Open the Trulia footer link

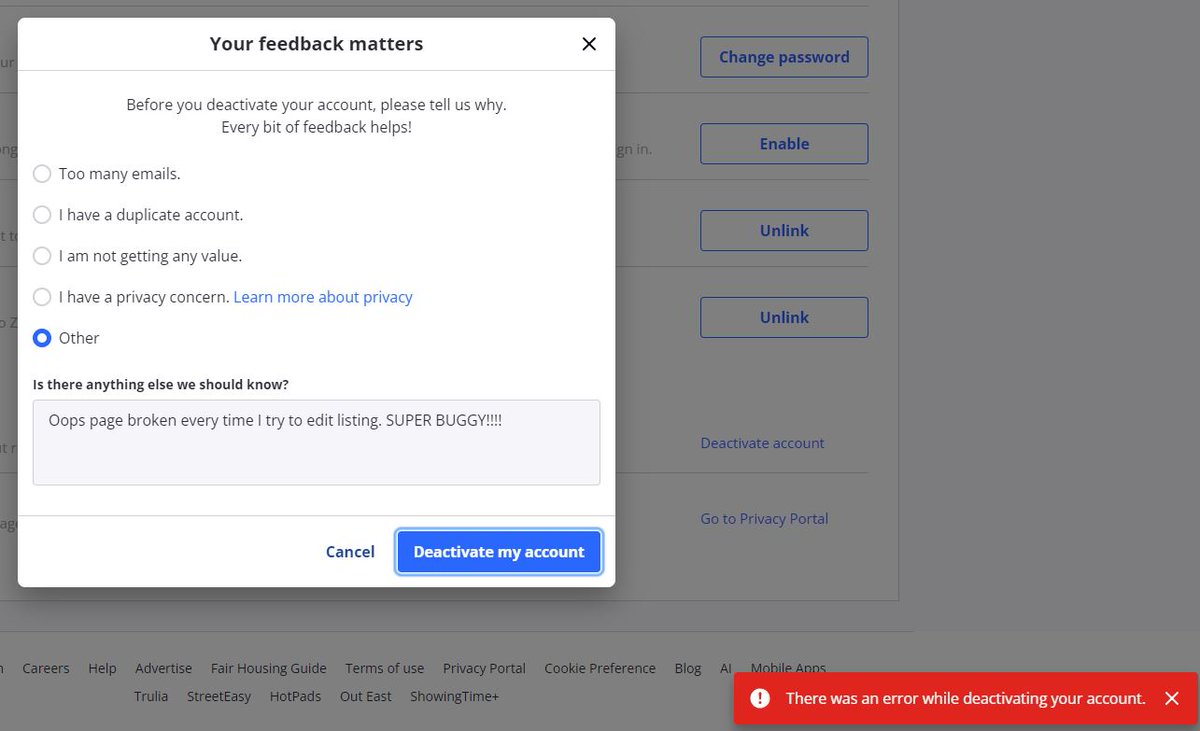[151, 696]
